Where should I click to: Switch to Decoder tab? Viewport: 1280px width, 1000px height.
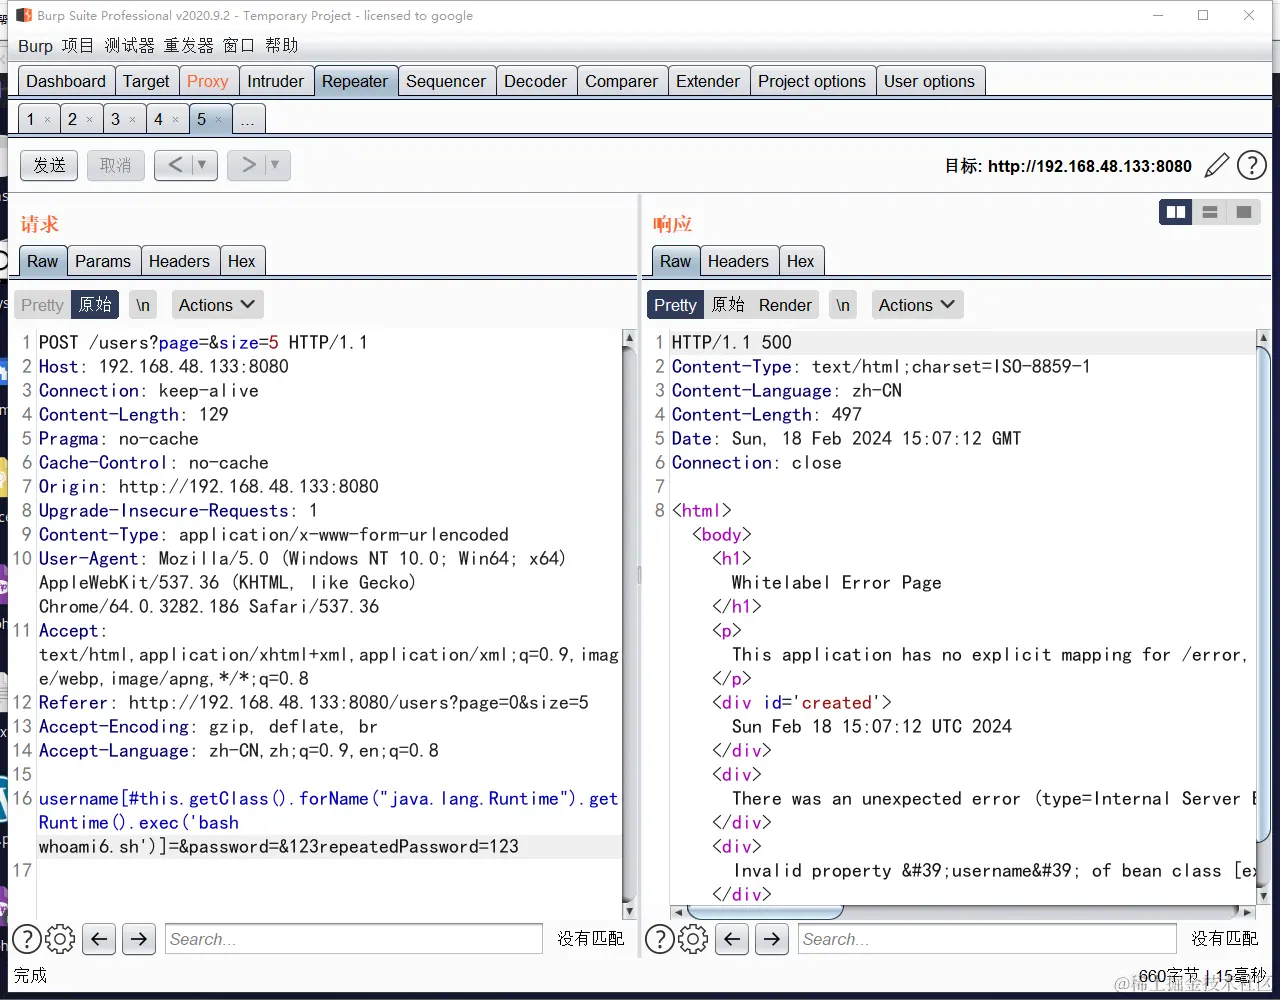tap(536, 81)
